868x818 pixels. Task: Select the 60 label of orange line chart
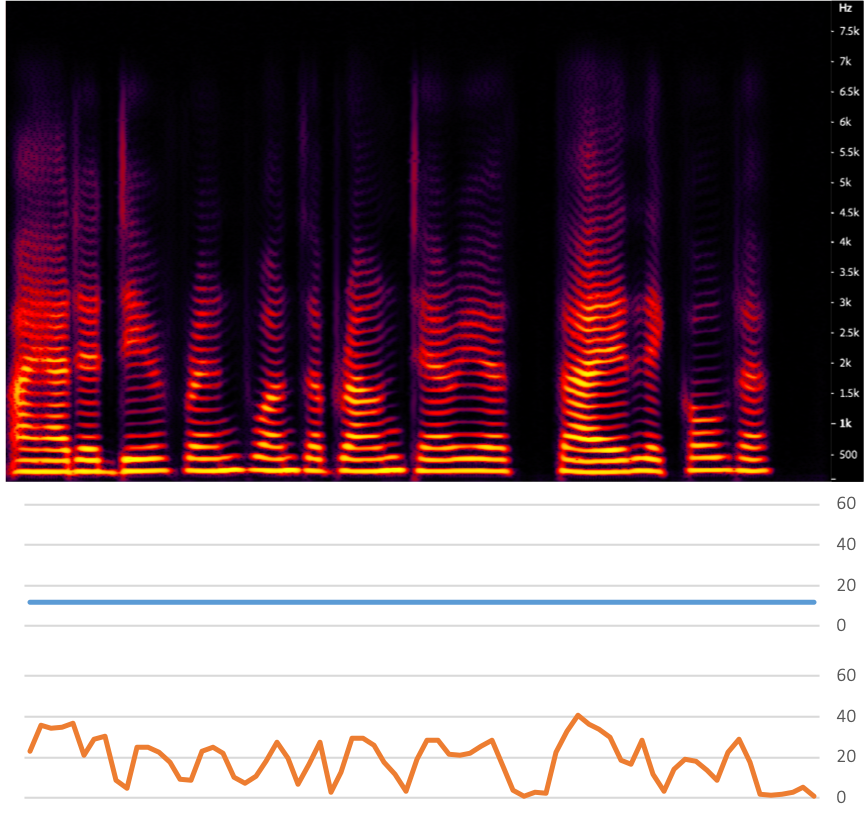(845, 676)
